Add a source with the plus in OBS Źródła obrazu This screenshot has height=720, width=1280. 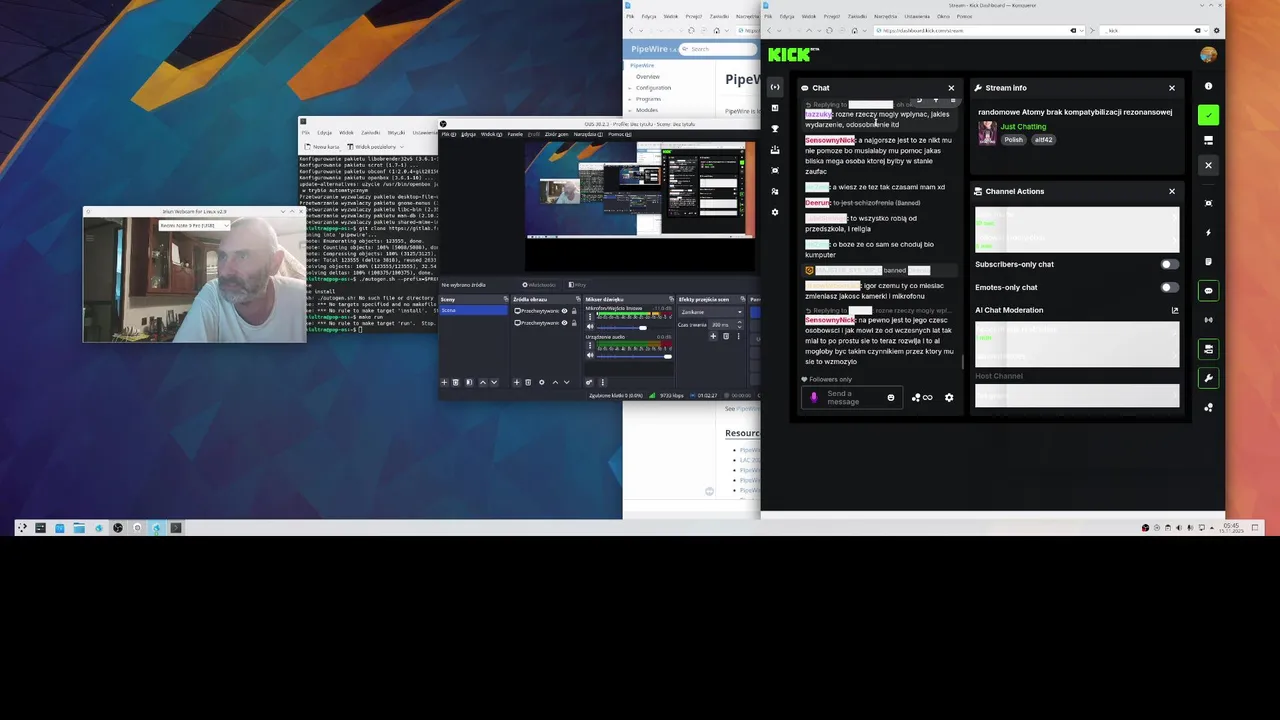click(517, 382)
